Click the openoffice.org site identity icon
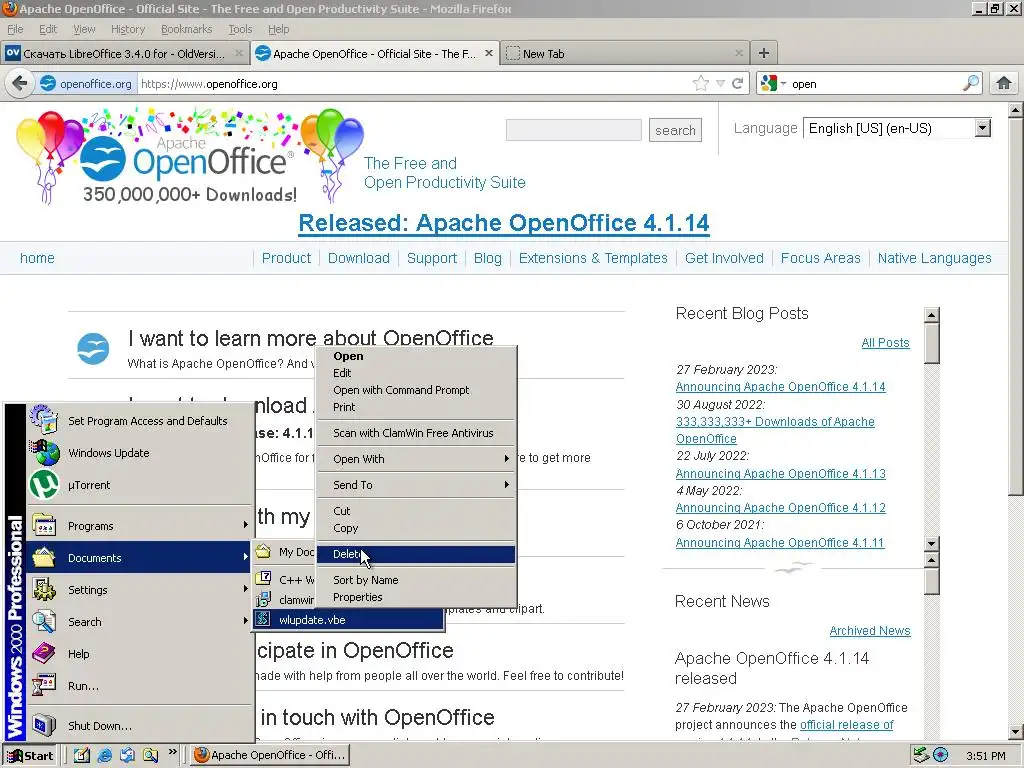 click(48, 84)
